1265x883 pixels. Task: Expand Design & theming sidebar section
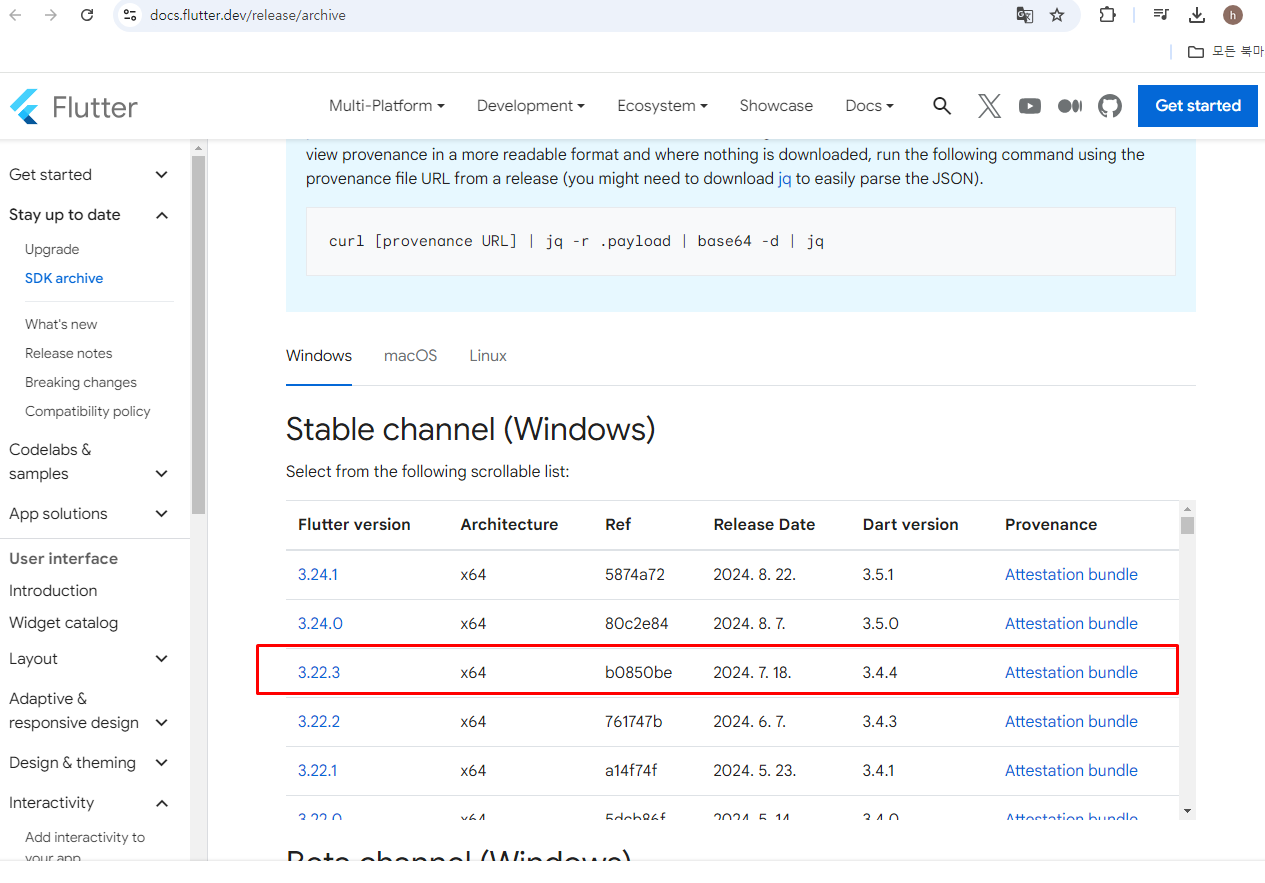coord(90,763)
